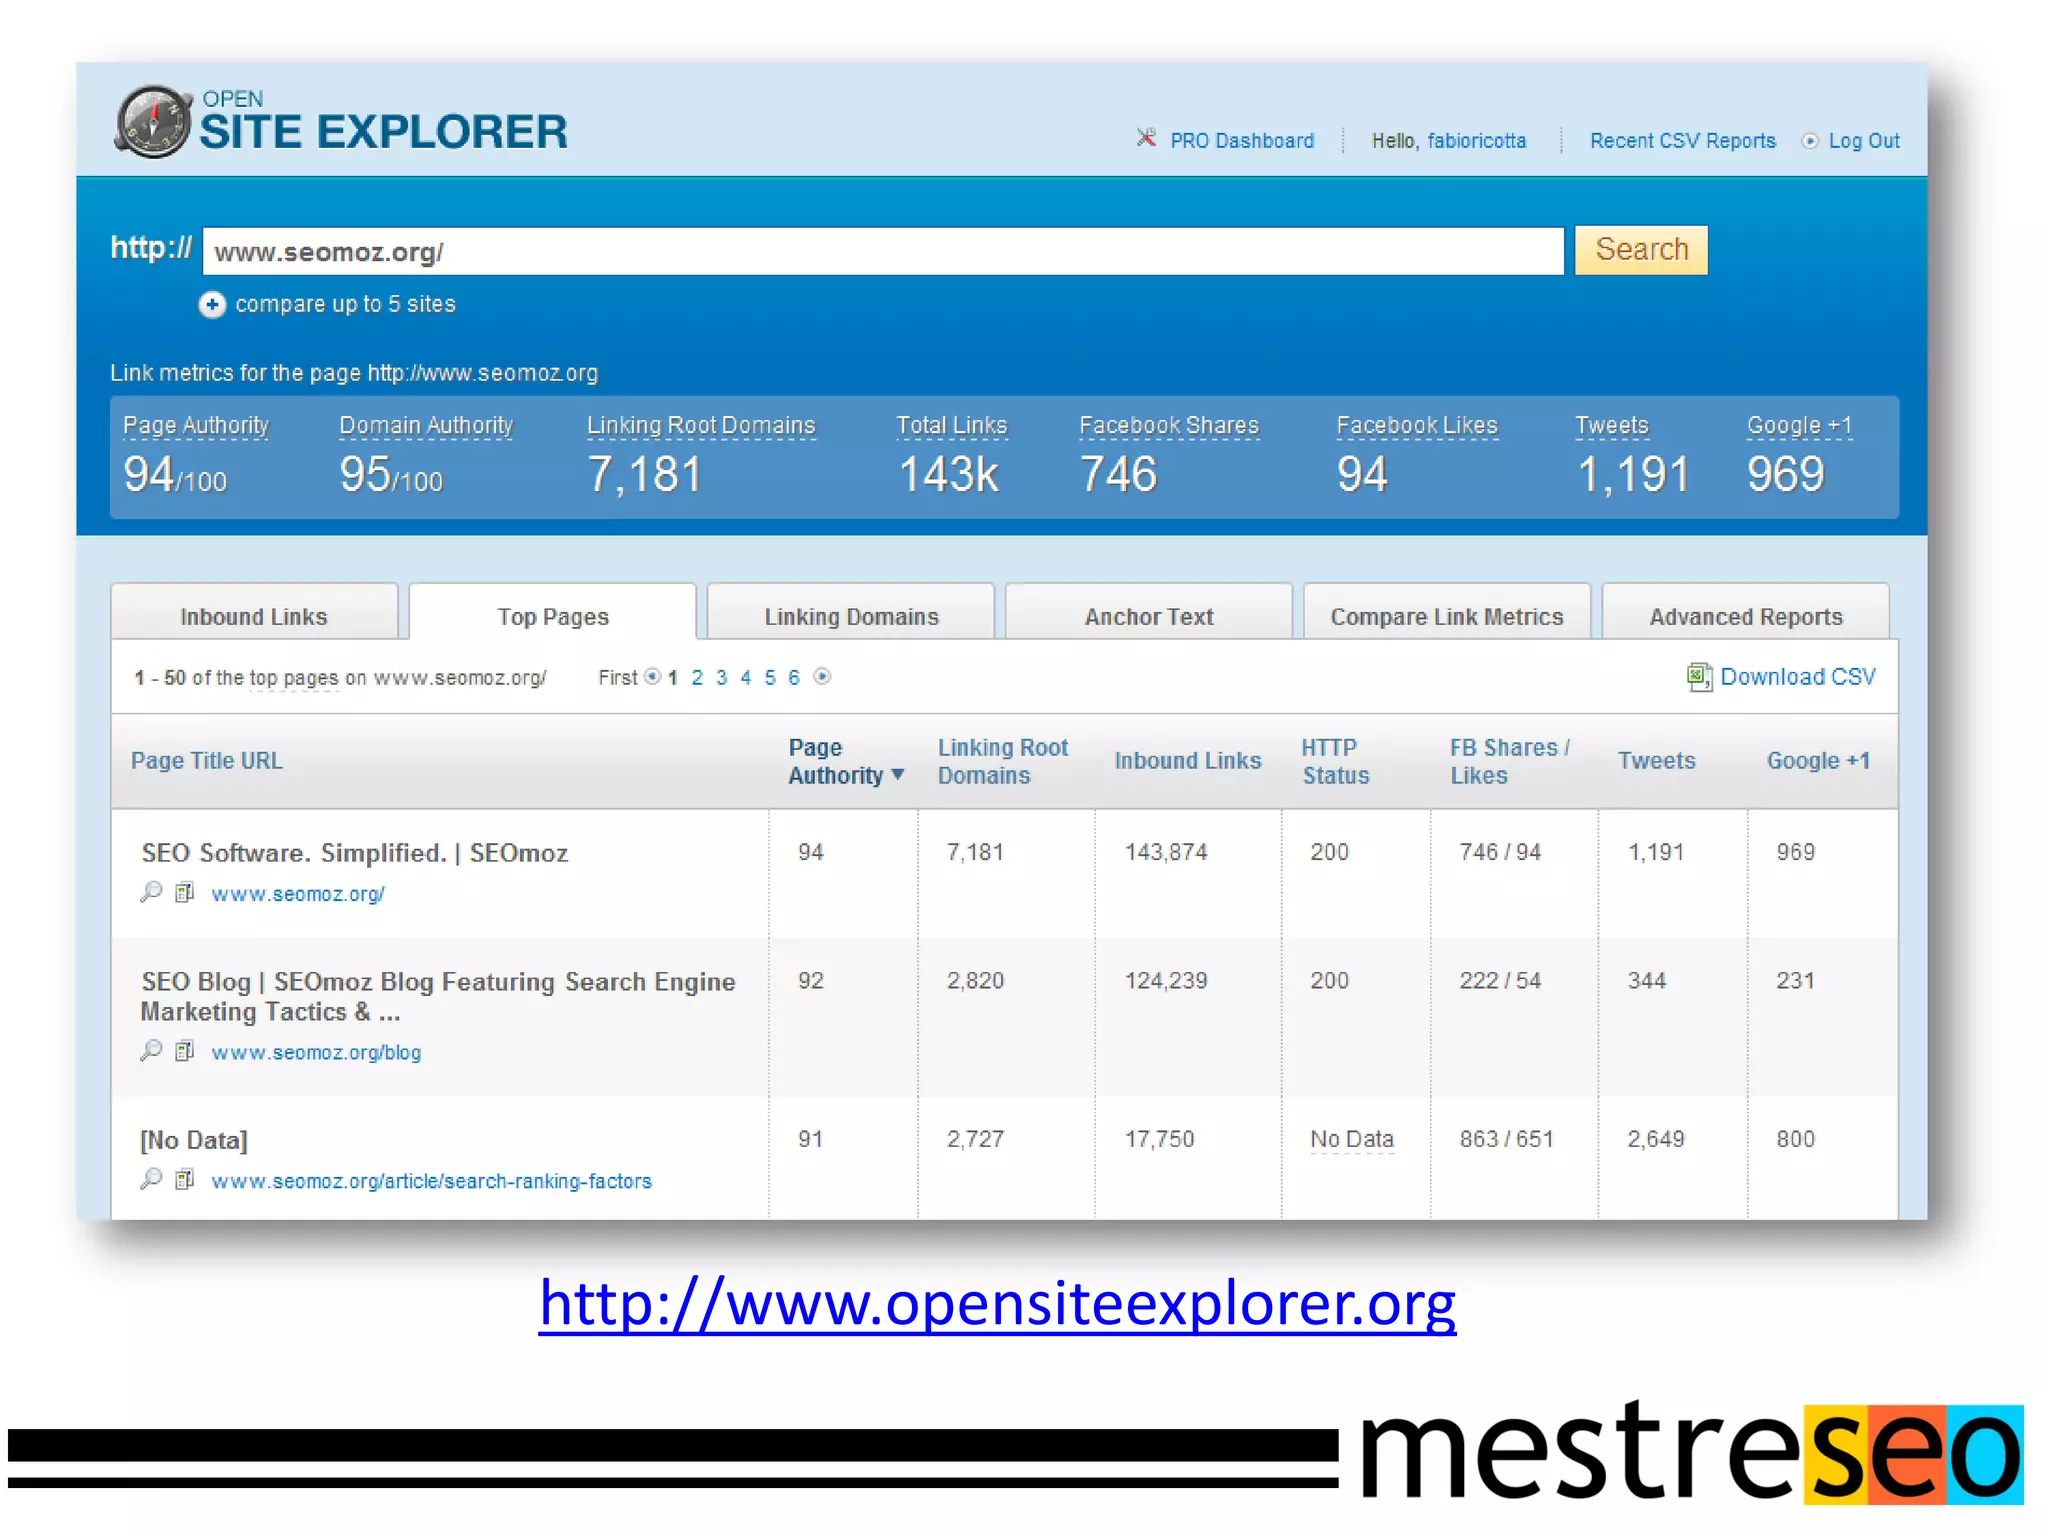The height and width of the screenshot is (1536, 2048).
Task: Click the Facebook Shares metric label
Action: point(1169,426)
